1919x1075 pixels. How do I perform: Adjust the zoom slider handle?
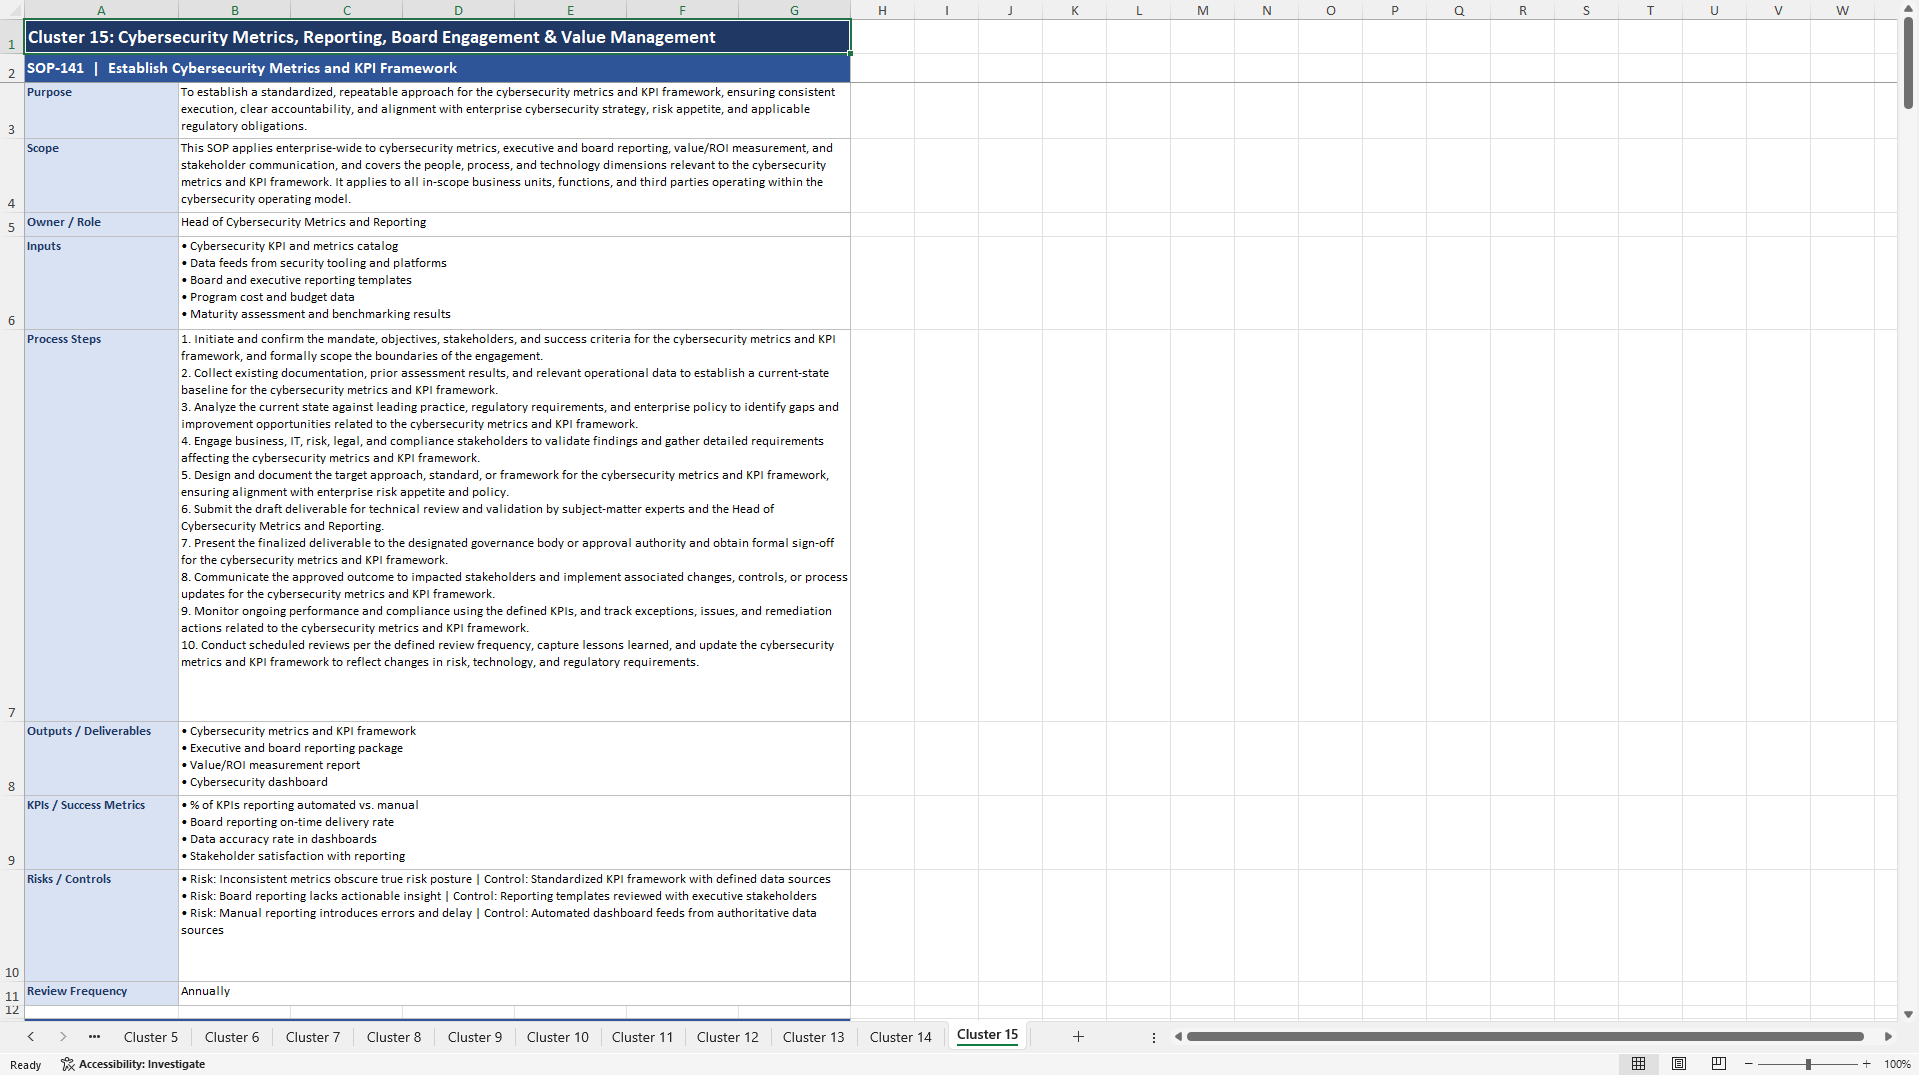(1808, 1064)
